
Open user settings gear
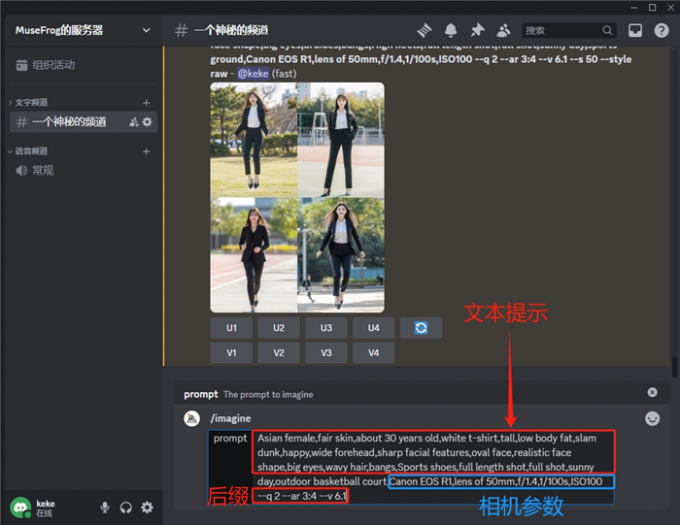(147, 507)
